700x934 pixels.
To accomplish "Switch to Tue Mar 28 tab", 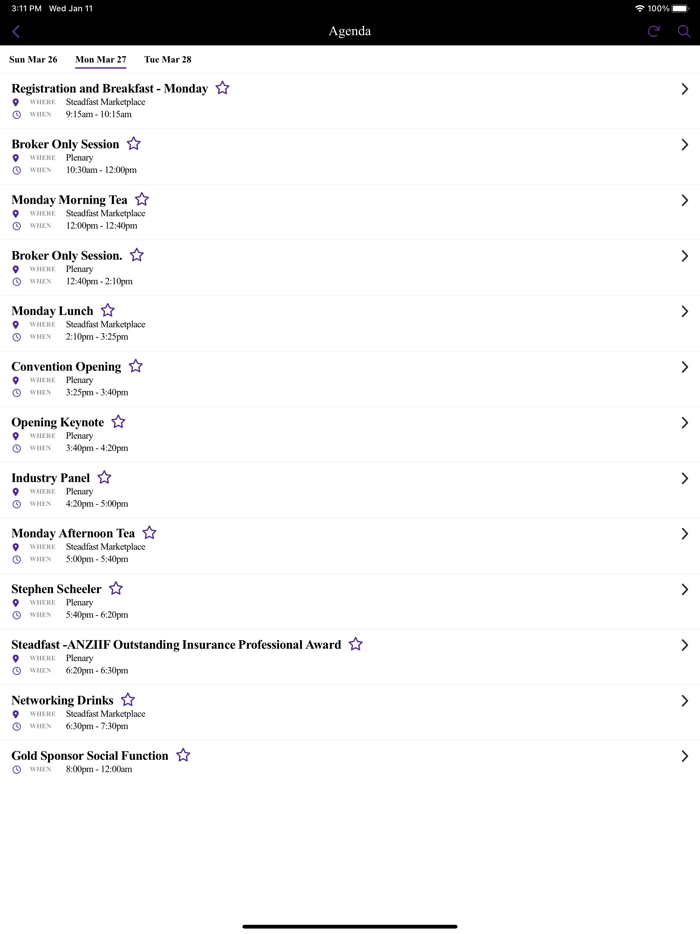I will 167,60.
